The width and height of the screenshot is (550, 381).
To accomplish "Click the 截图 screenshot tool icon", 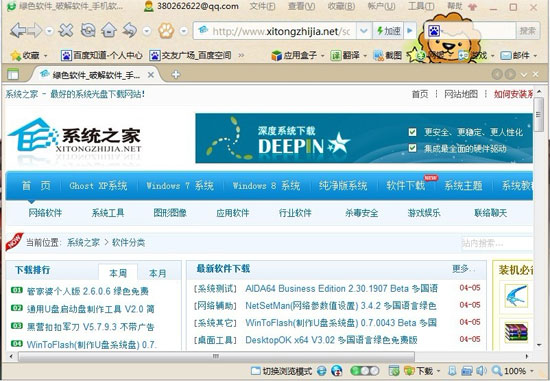I will 378,55.
